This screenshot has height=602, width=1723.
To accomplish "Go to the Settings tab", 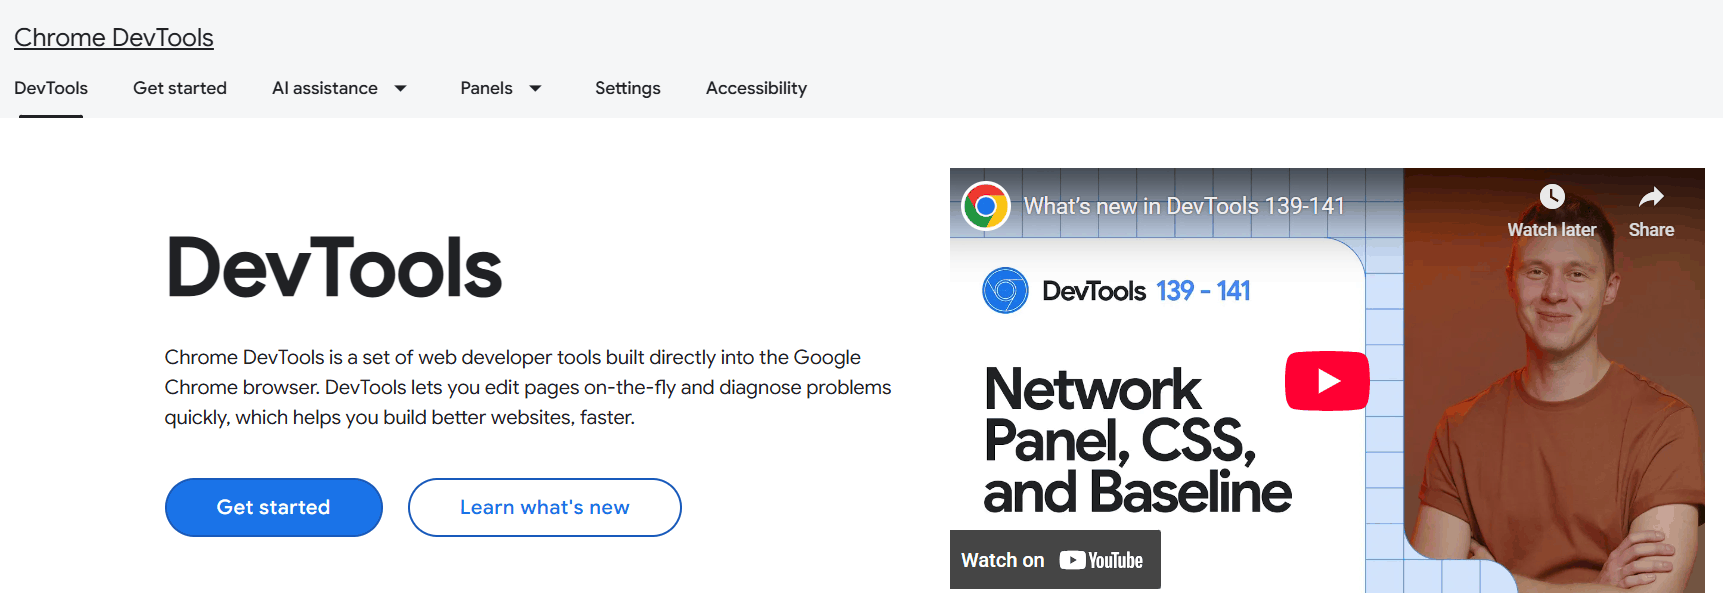I will 628,88.
